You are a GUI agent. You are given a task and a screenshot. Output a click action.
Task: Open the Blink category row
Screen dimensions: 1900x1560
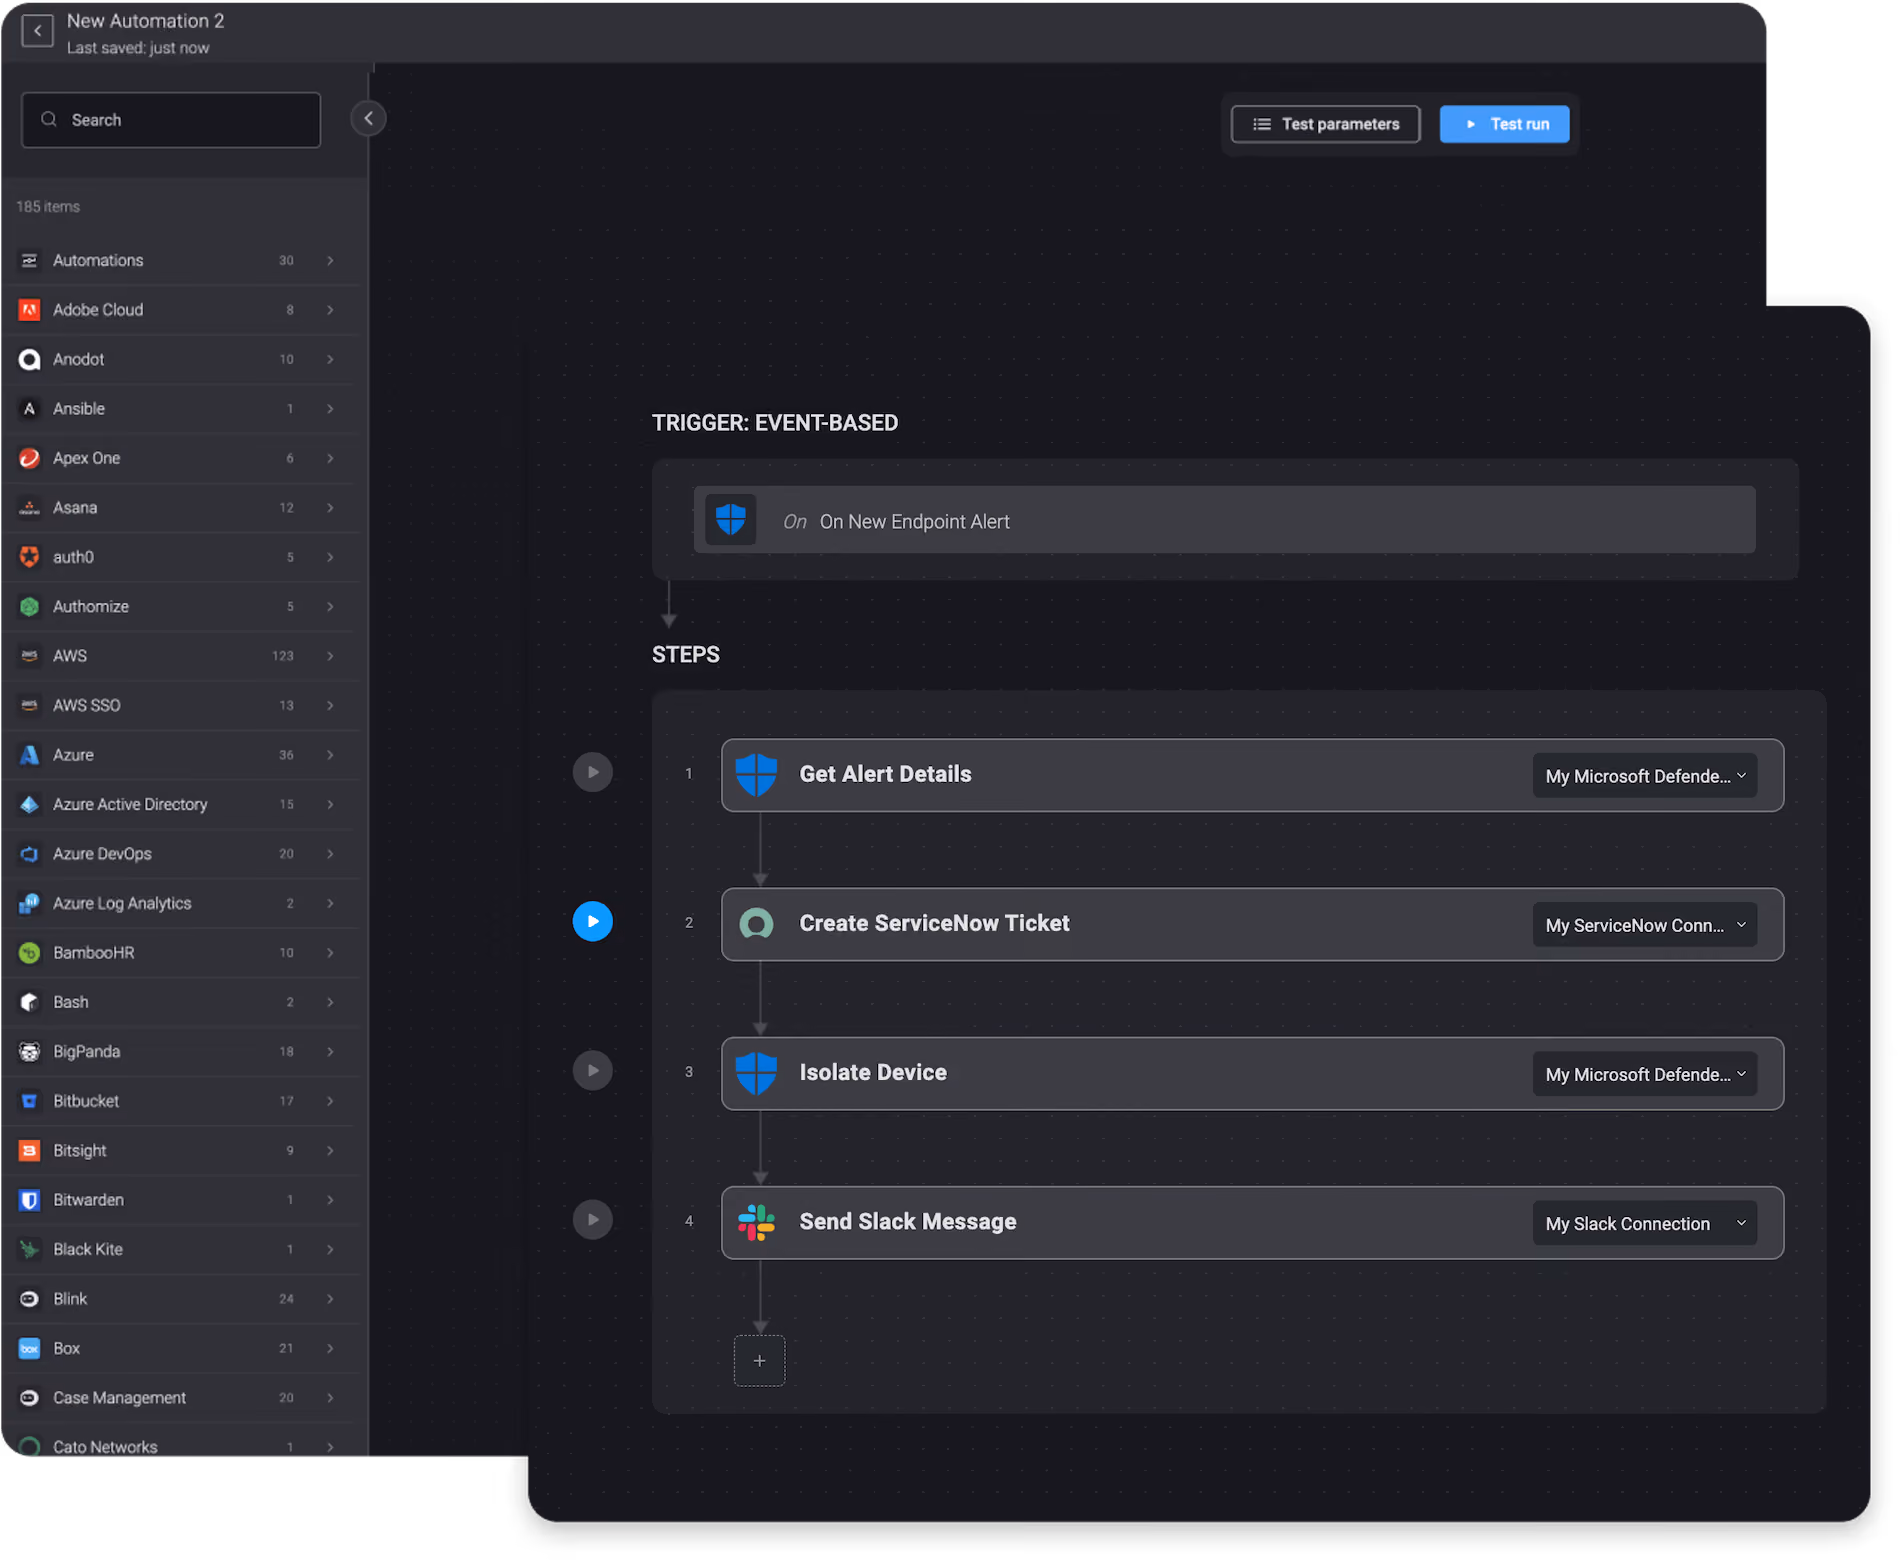pos(180,1299)
